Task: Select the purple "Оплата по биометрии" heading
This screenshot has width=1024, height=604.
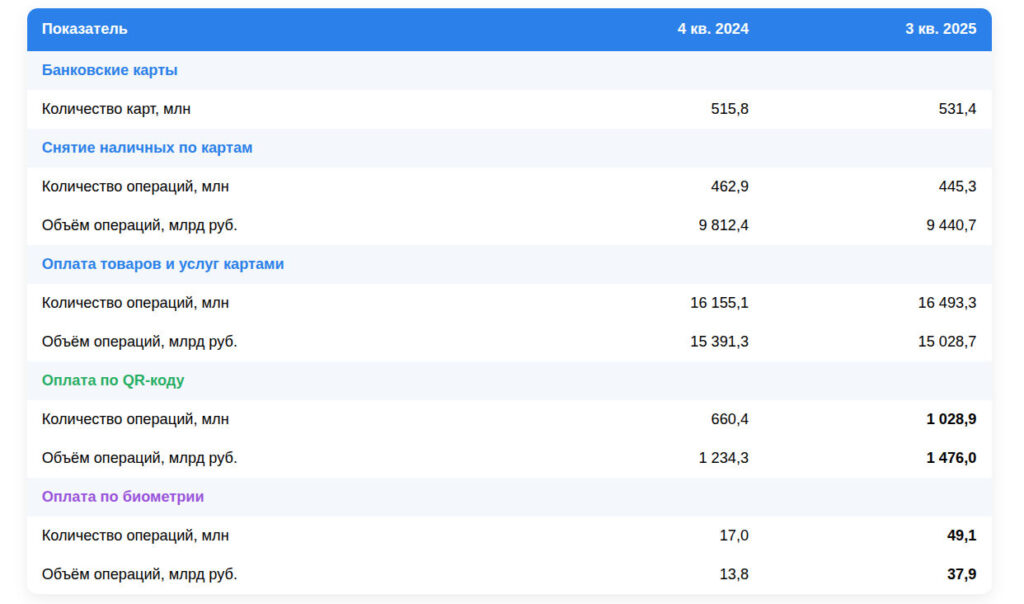Action: click(123, 497)
